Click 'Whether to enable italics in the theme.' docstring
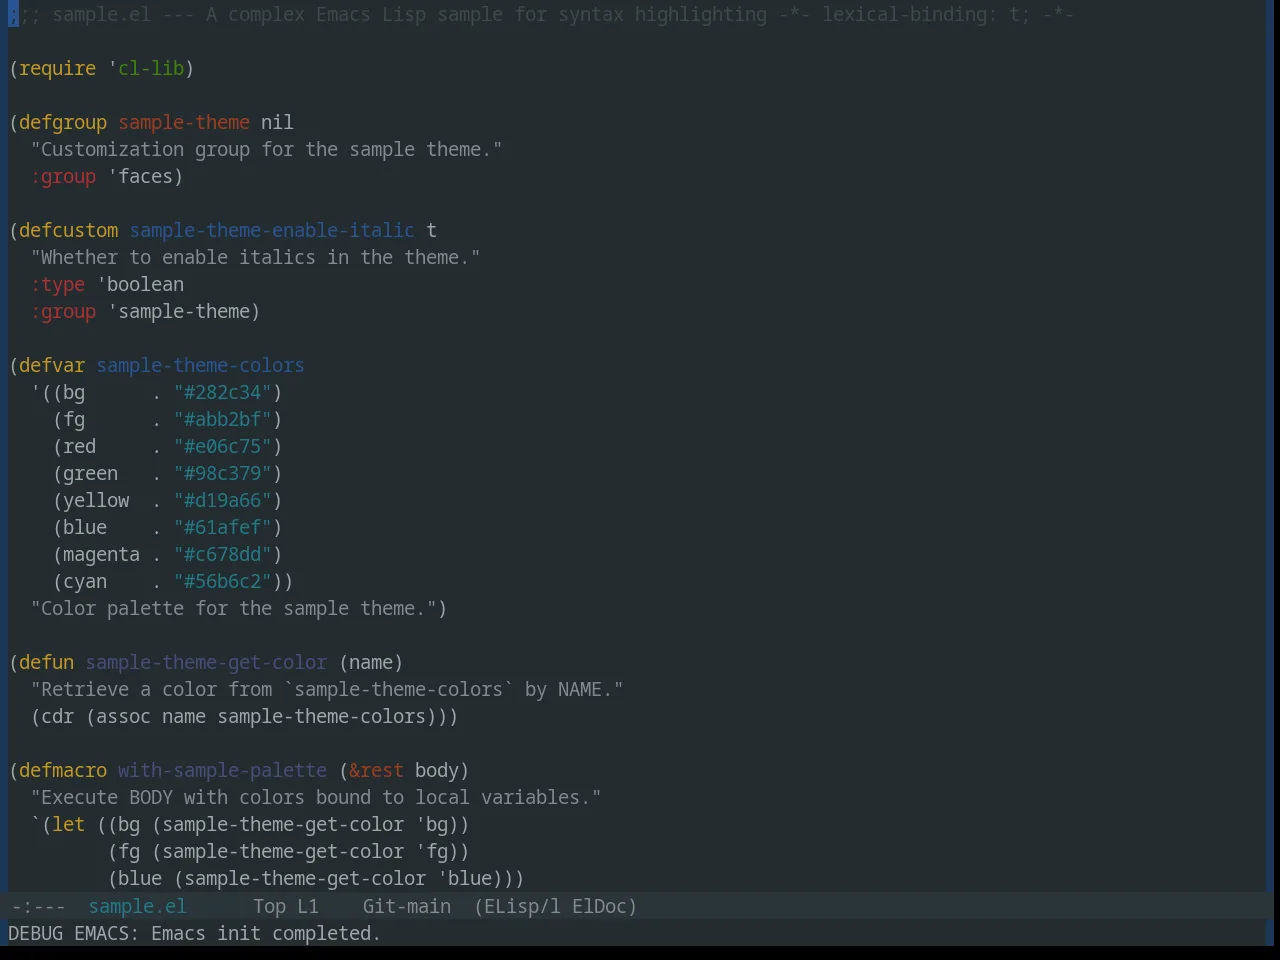This screenshot has height=960, width=1280. tap(255, 257)
